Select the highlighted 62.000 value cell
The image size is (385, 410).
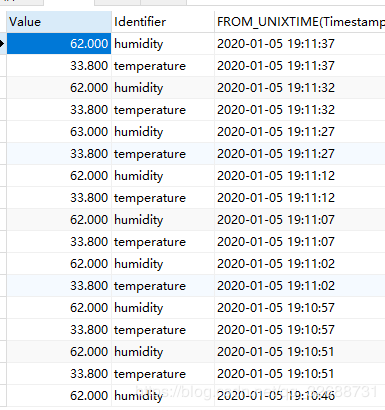click(59, 44)
